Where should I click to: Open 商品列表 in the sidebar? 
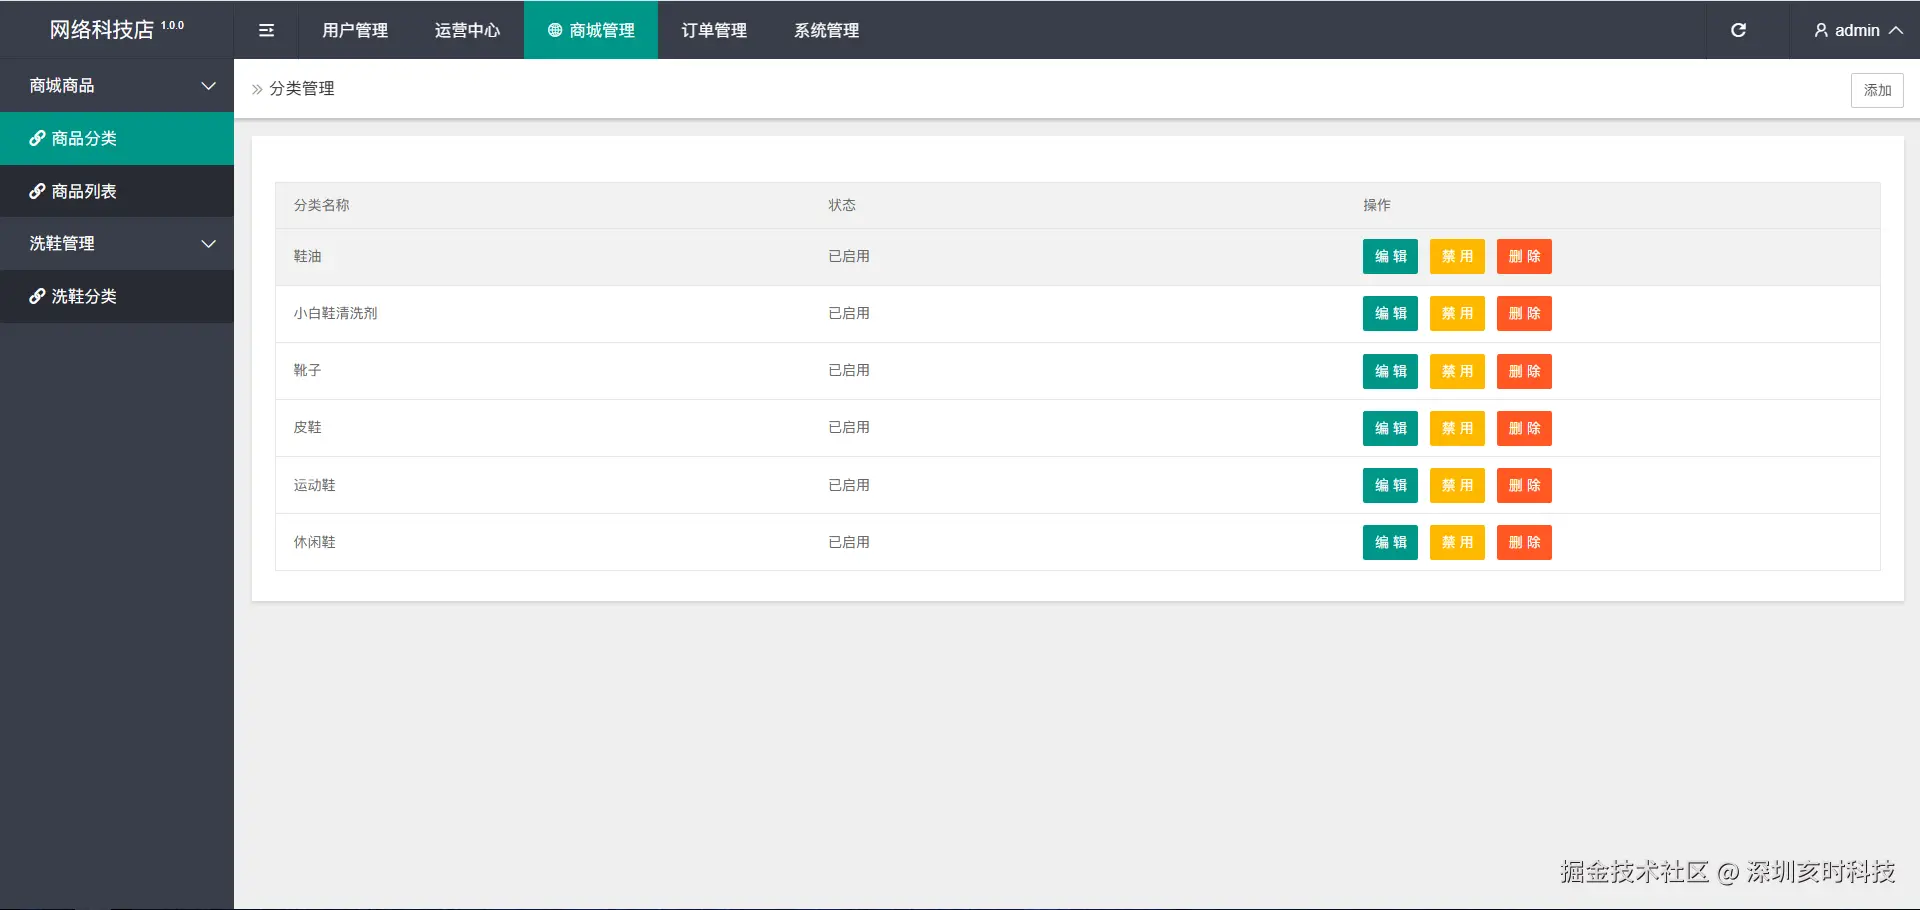pyautogui.click(x=117, y=191)
